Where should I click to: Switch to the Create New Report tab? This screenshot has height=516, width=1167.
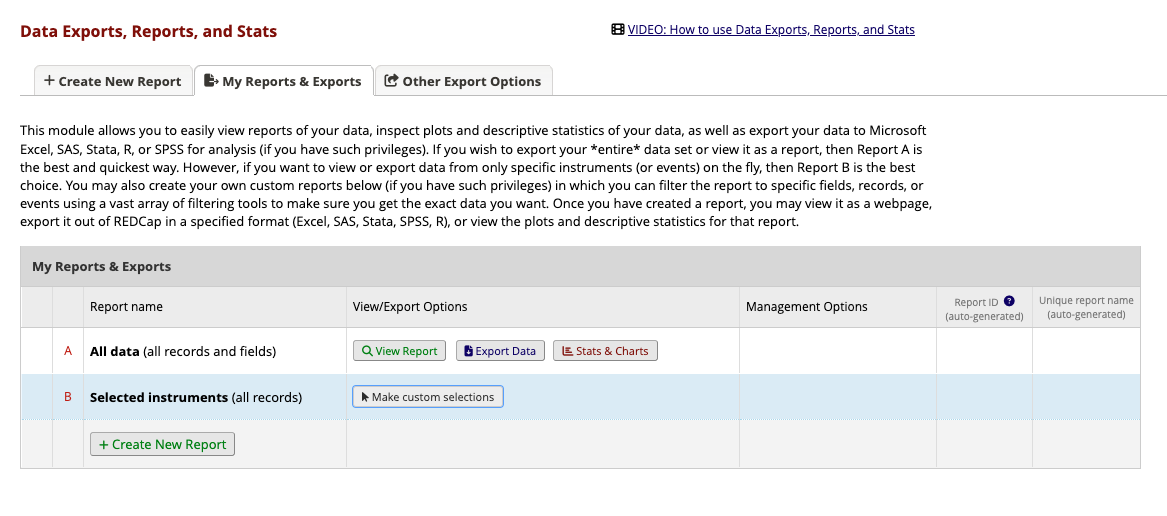[x=113, y=81]
